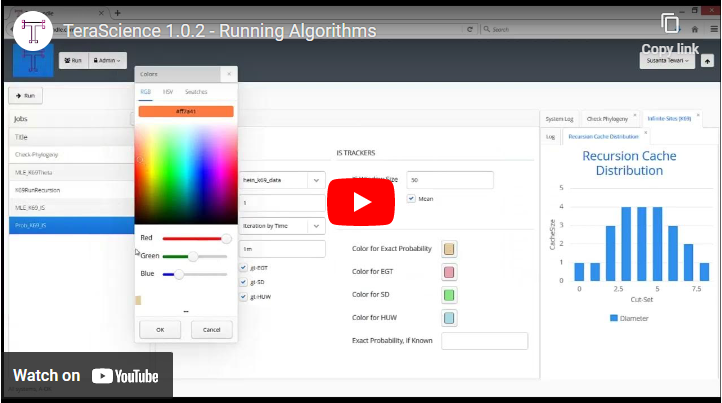Click the Run button in navbar
This screenshot has height=403, width=722.
73,60
